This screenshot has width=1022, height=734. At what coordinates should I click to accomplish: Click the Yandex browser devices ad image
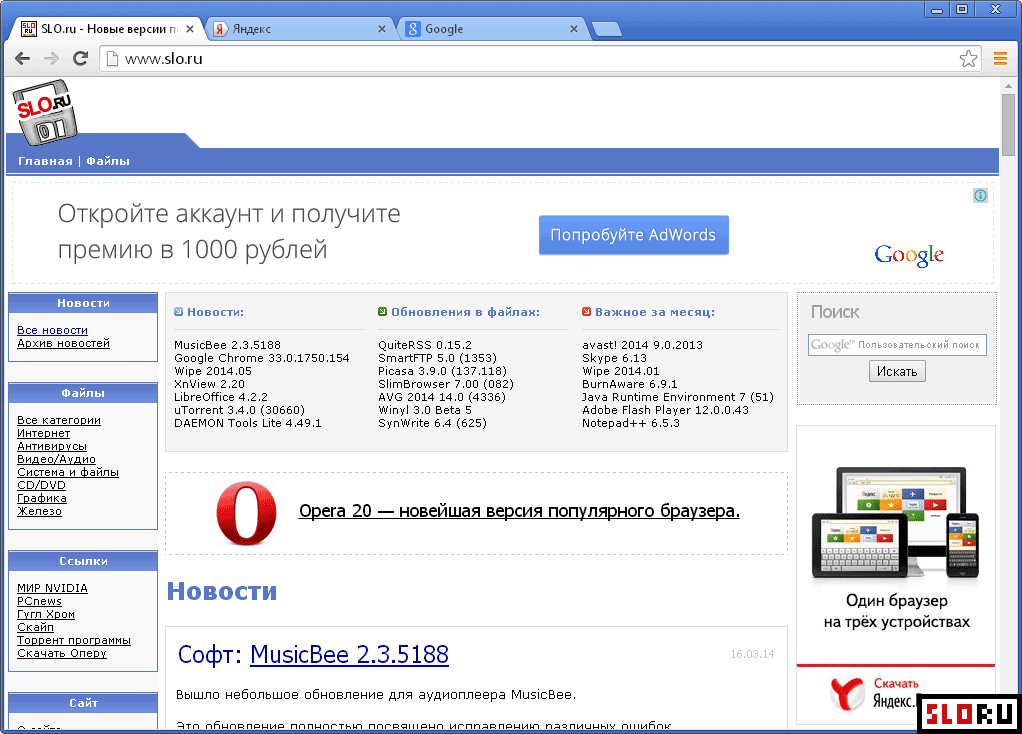click(x=896, y=523)
